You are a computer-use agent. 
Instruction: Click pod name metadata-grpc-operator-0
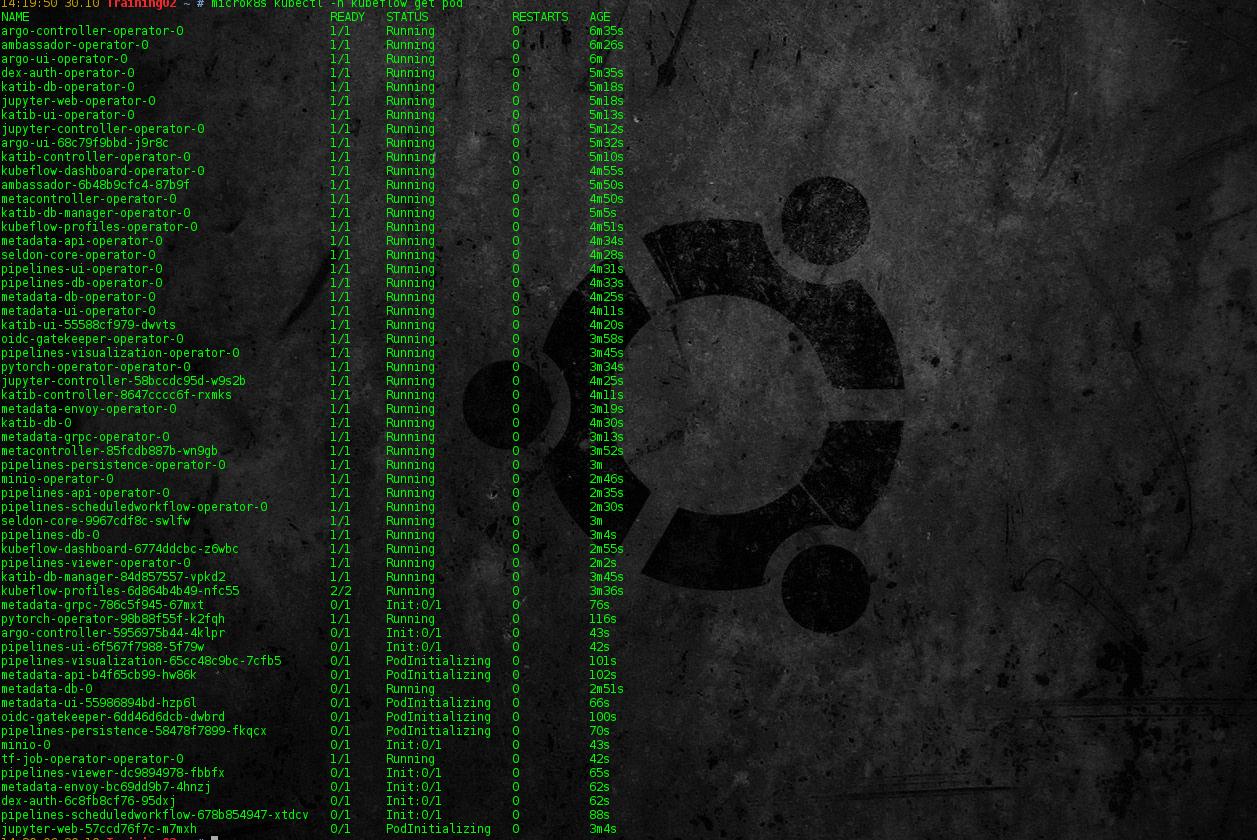tap(85, 437)
